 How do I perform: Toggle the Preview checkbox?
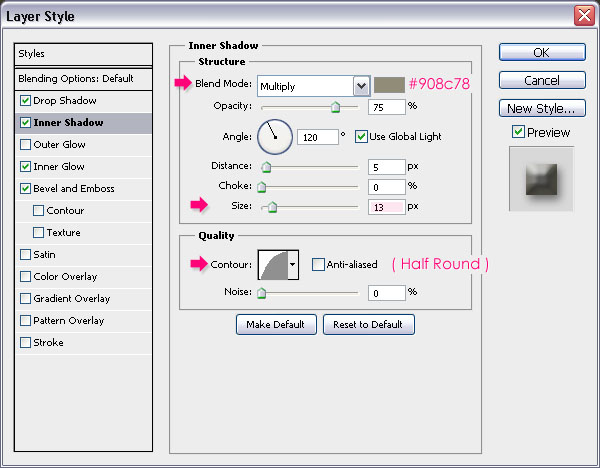point(518,132)
